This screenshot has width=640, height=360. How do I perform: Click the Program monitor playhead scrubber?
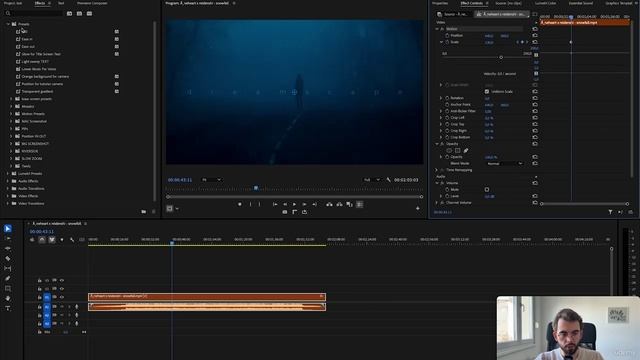tap(256, 188)
